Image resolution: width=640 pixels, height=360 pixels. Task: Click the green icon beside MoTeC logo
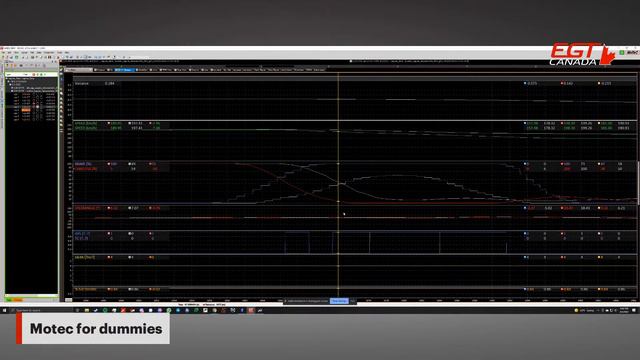pyautogui.click(x=622, y=52)
